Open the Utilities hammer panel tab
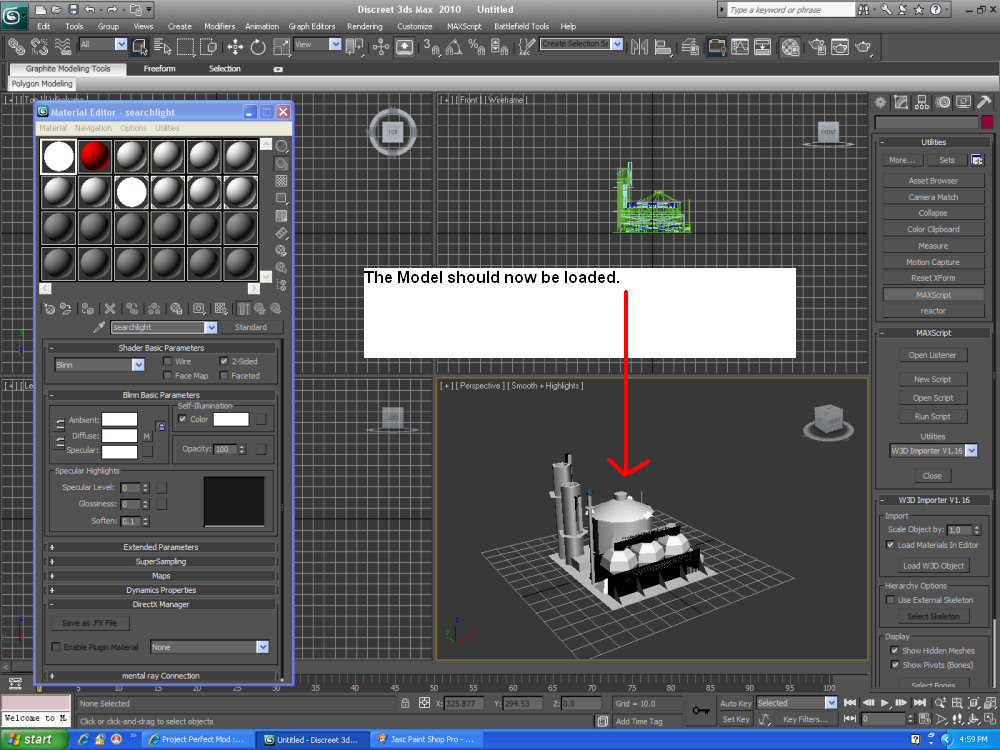 coord(984,102)
